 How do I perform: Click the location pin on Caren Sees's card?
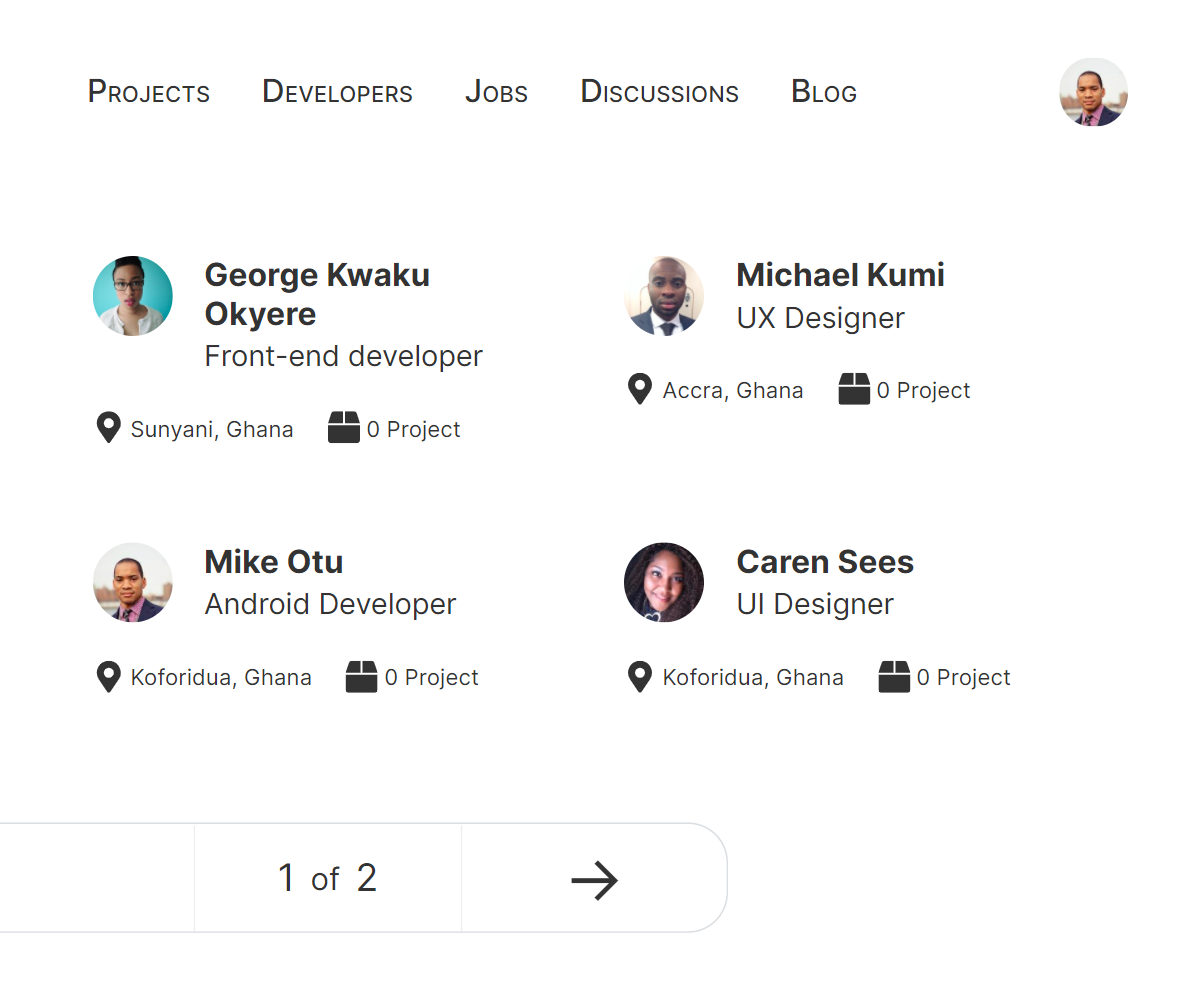click(640, 677)
